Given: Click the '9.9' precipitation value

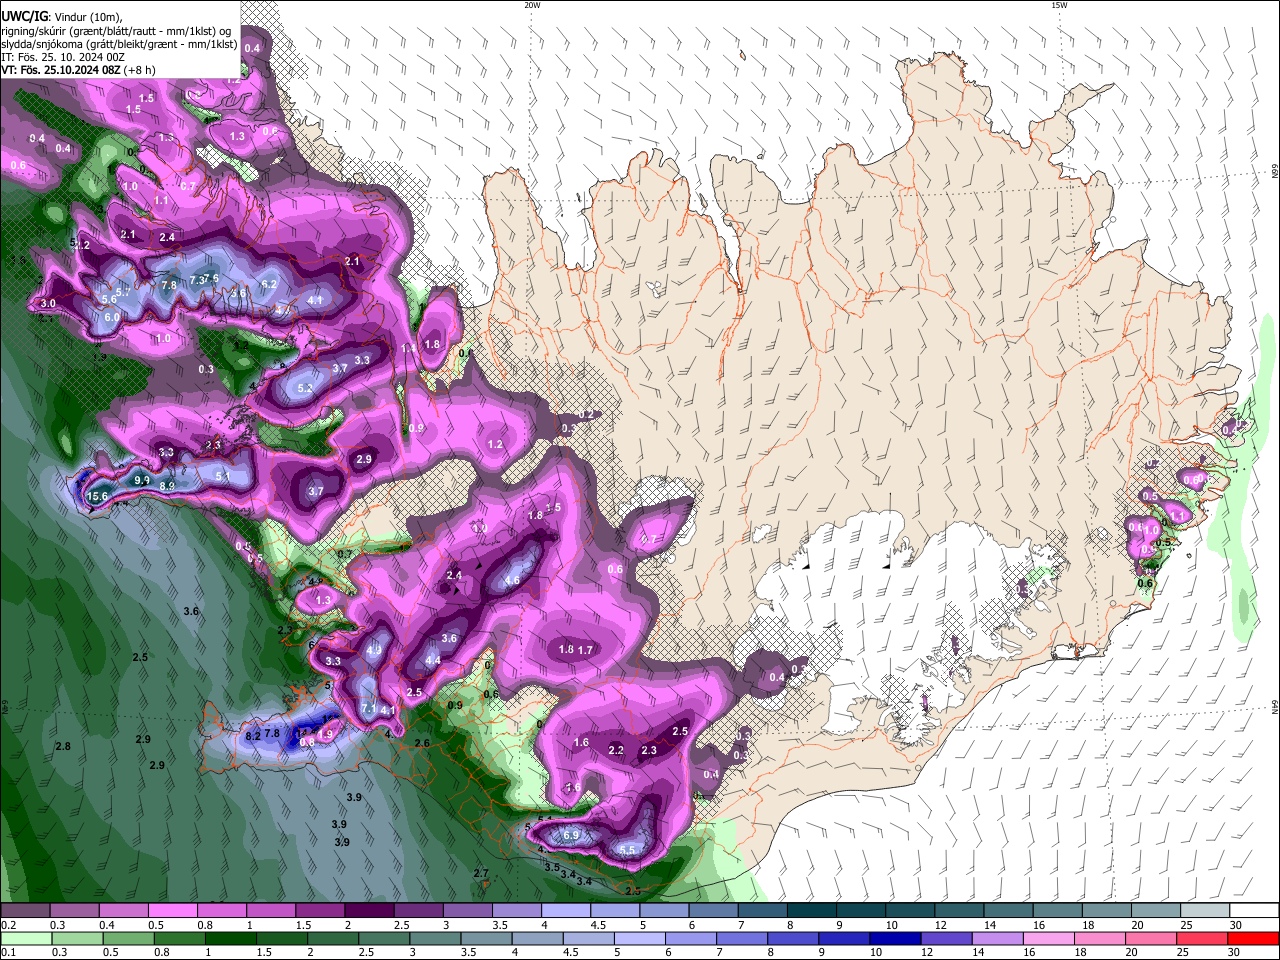Looking at the screenshot, I should [x=142, y=481].
